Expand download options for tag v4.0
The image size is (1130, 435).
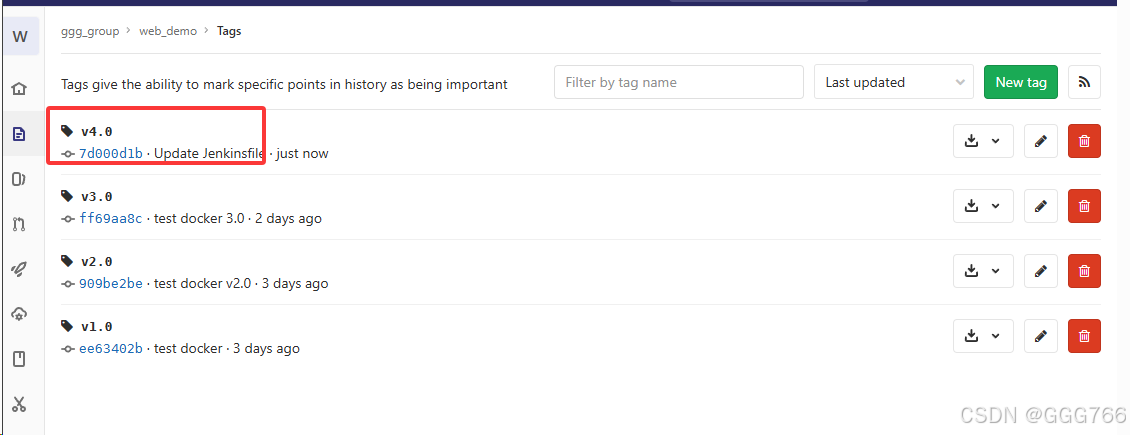coord(983,141)
